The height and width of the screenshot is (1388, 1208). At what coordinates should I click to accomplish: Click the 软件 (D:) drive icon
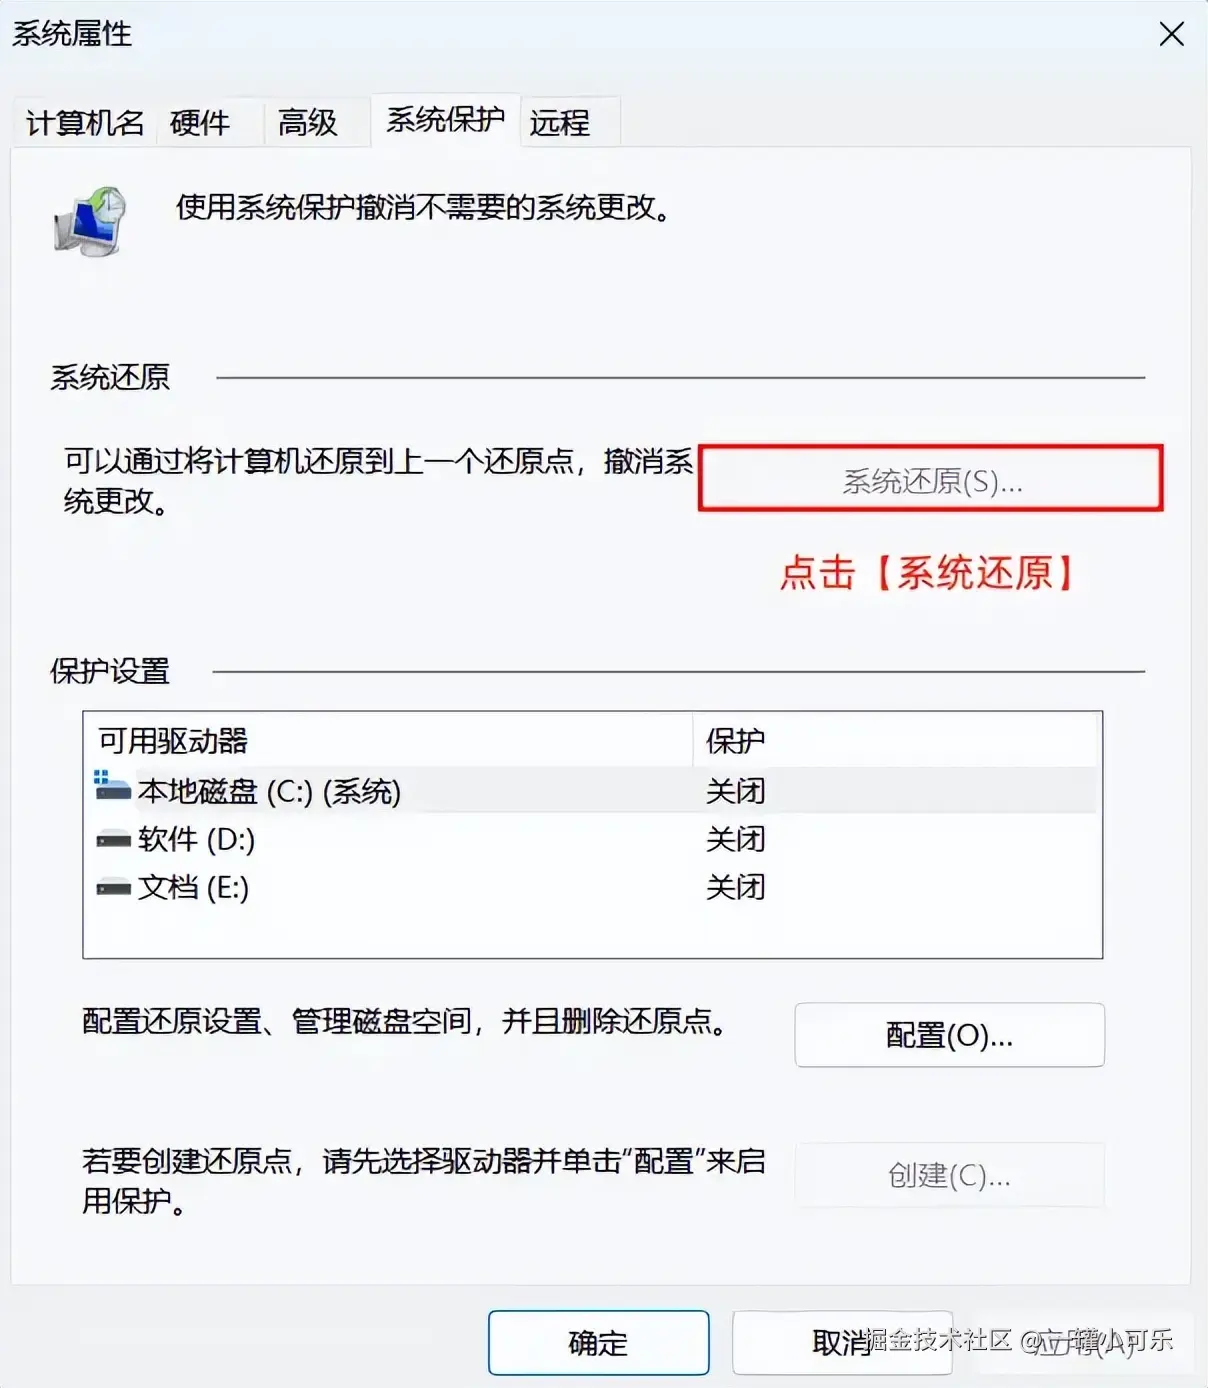click(x=113, y=840)
